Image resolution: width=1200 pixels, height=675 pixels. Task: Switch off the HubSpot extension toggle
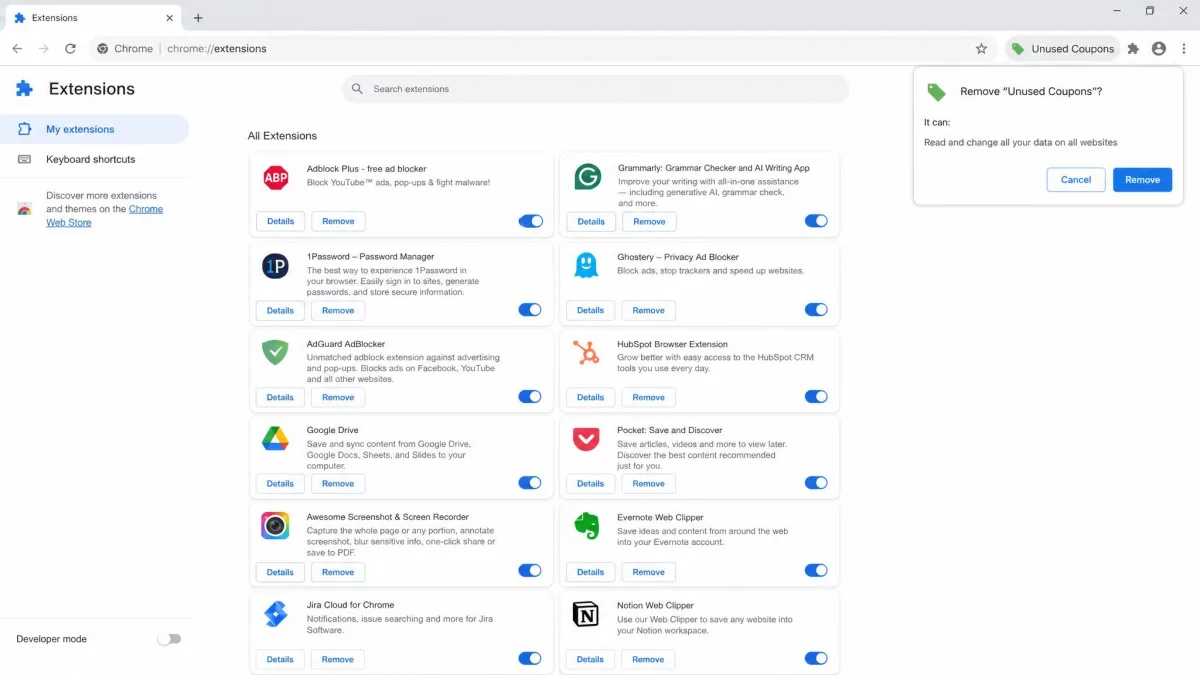point(816,397)
